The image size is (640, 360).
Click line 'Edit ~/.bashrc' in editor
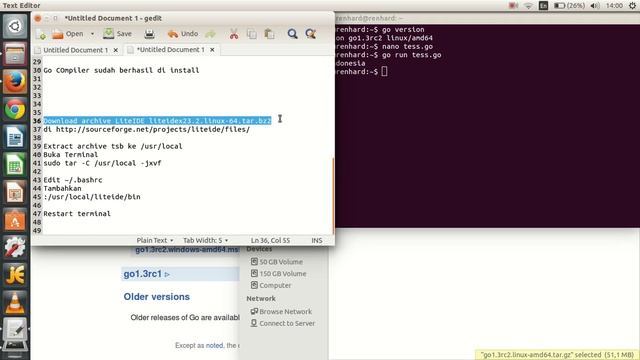click(x=73, y=180)
